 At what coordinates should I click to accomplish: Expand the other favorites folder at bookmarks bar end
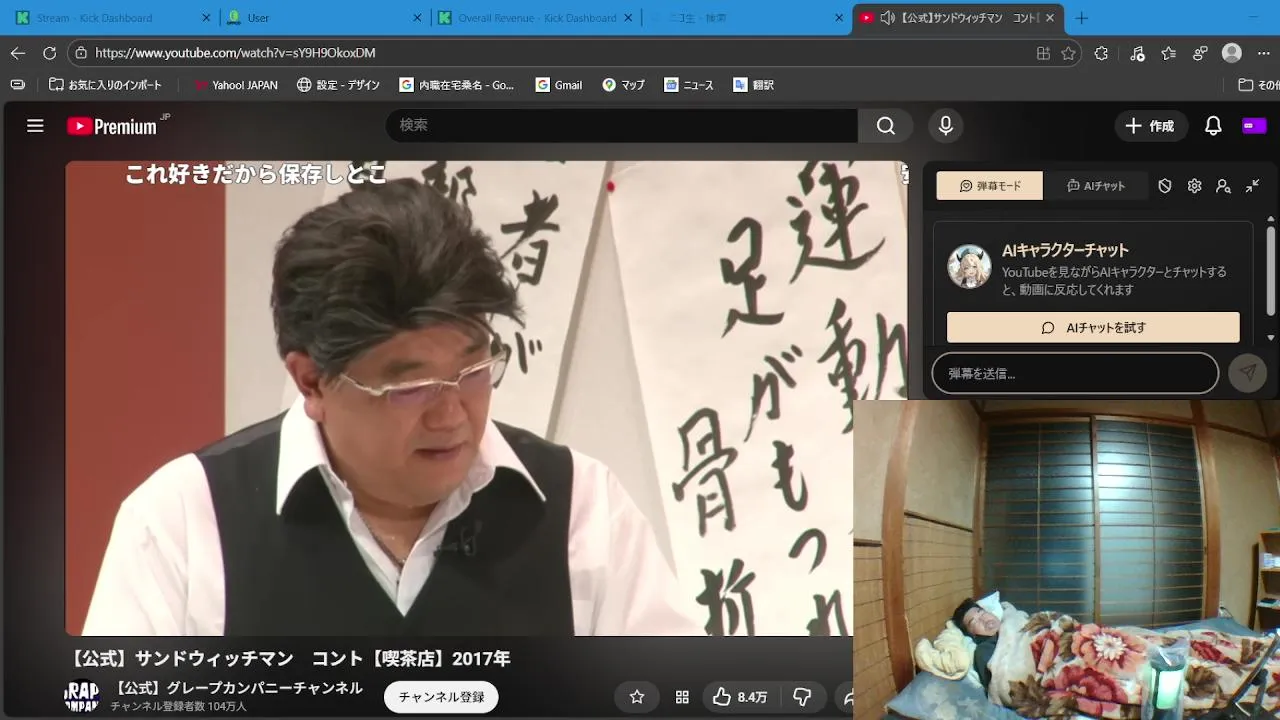pos(1258,85)
